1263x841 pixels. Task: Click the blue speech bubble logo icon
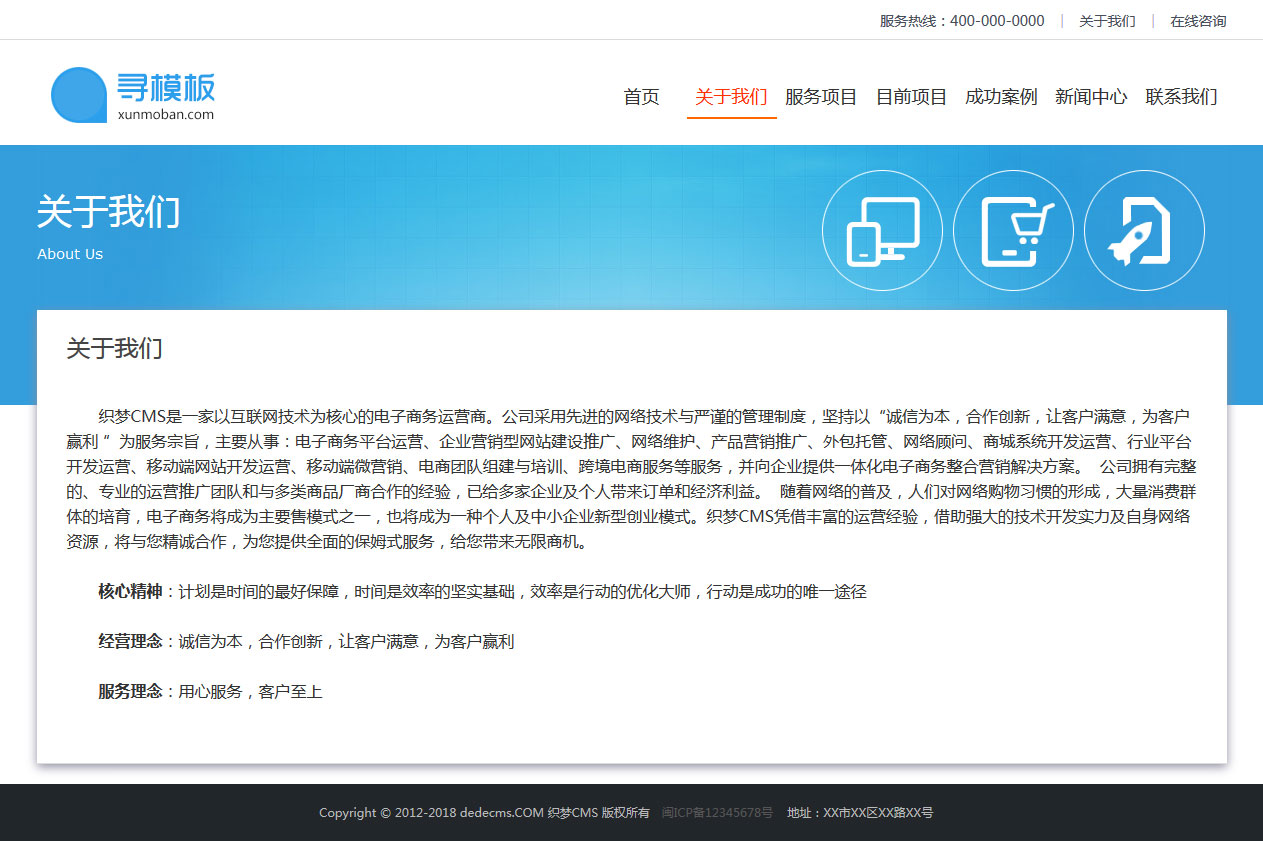click(x=79, y=95)
